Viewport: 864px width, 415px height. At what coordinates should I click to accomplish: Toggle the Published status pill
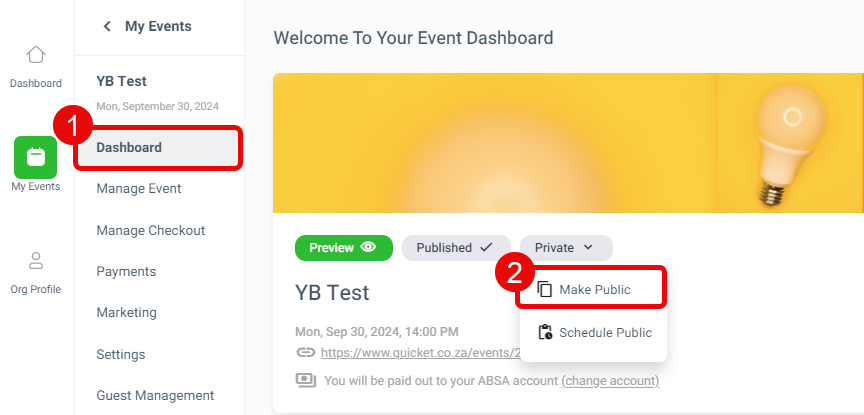pos(456,247)
